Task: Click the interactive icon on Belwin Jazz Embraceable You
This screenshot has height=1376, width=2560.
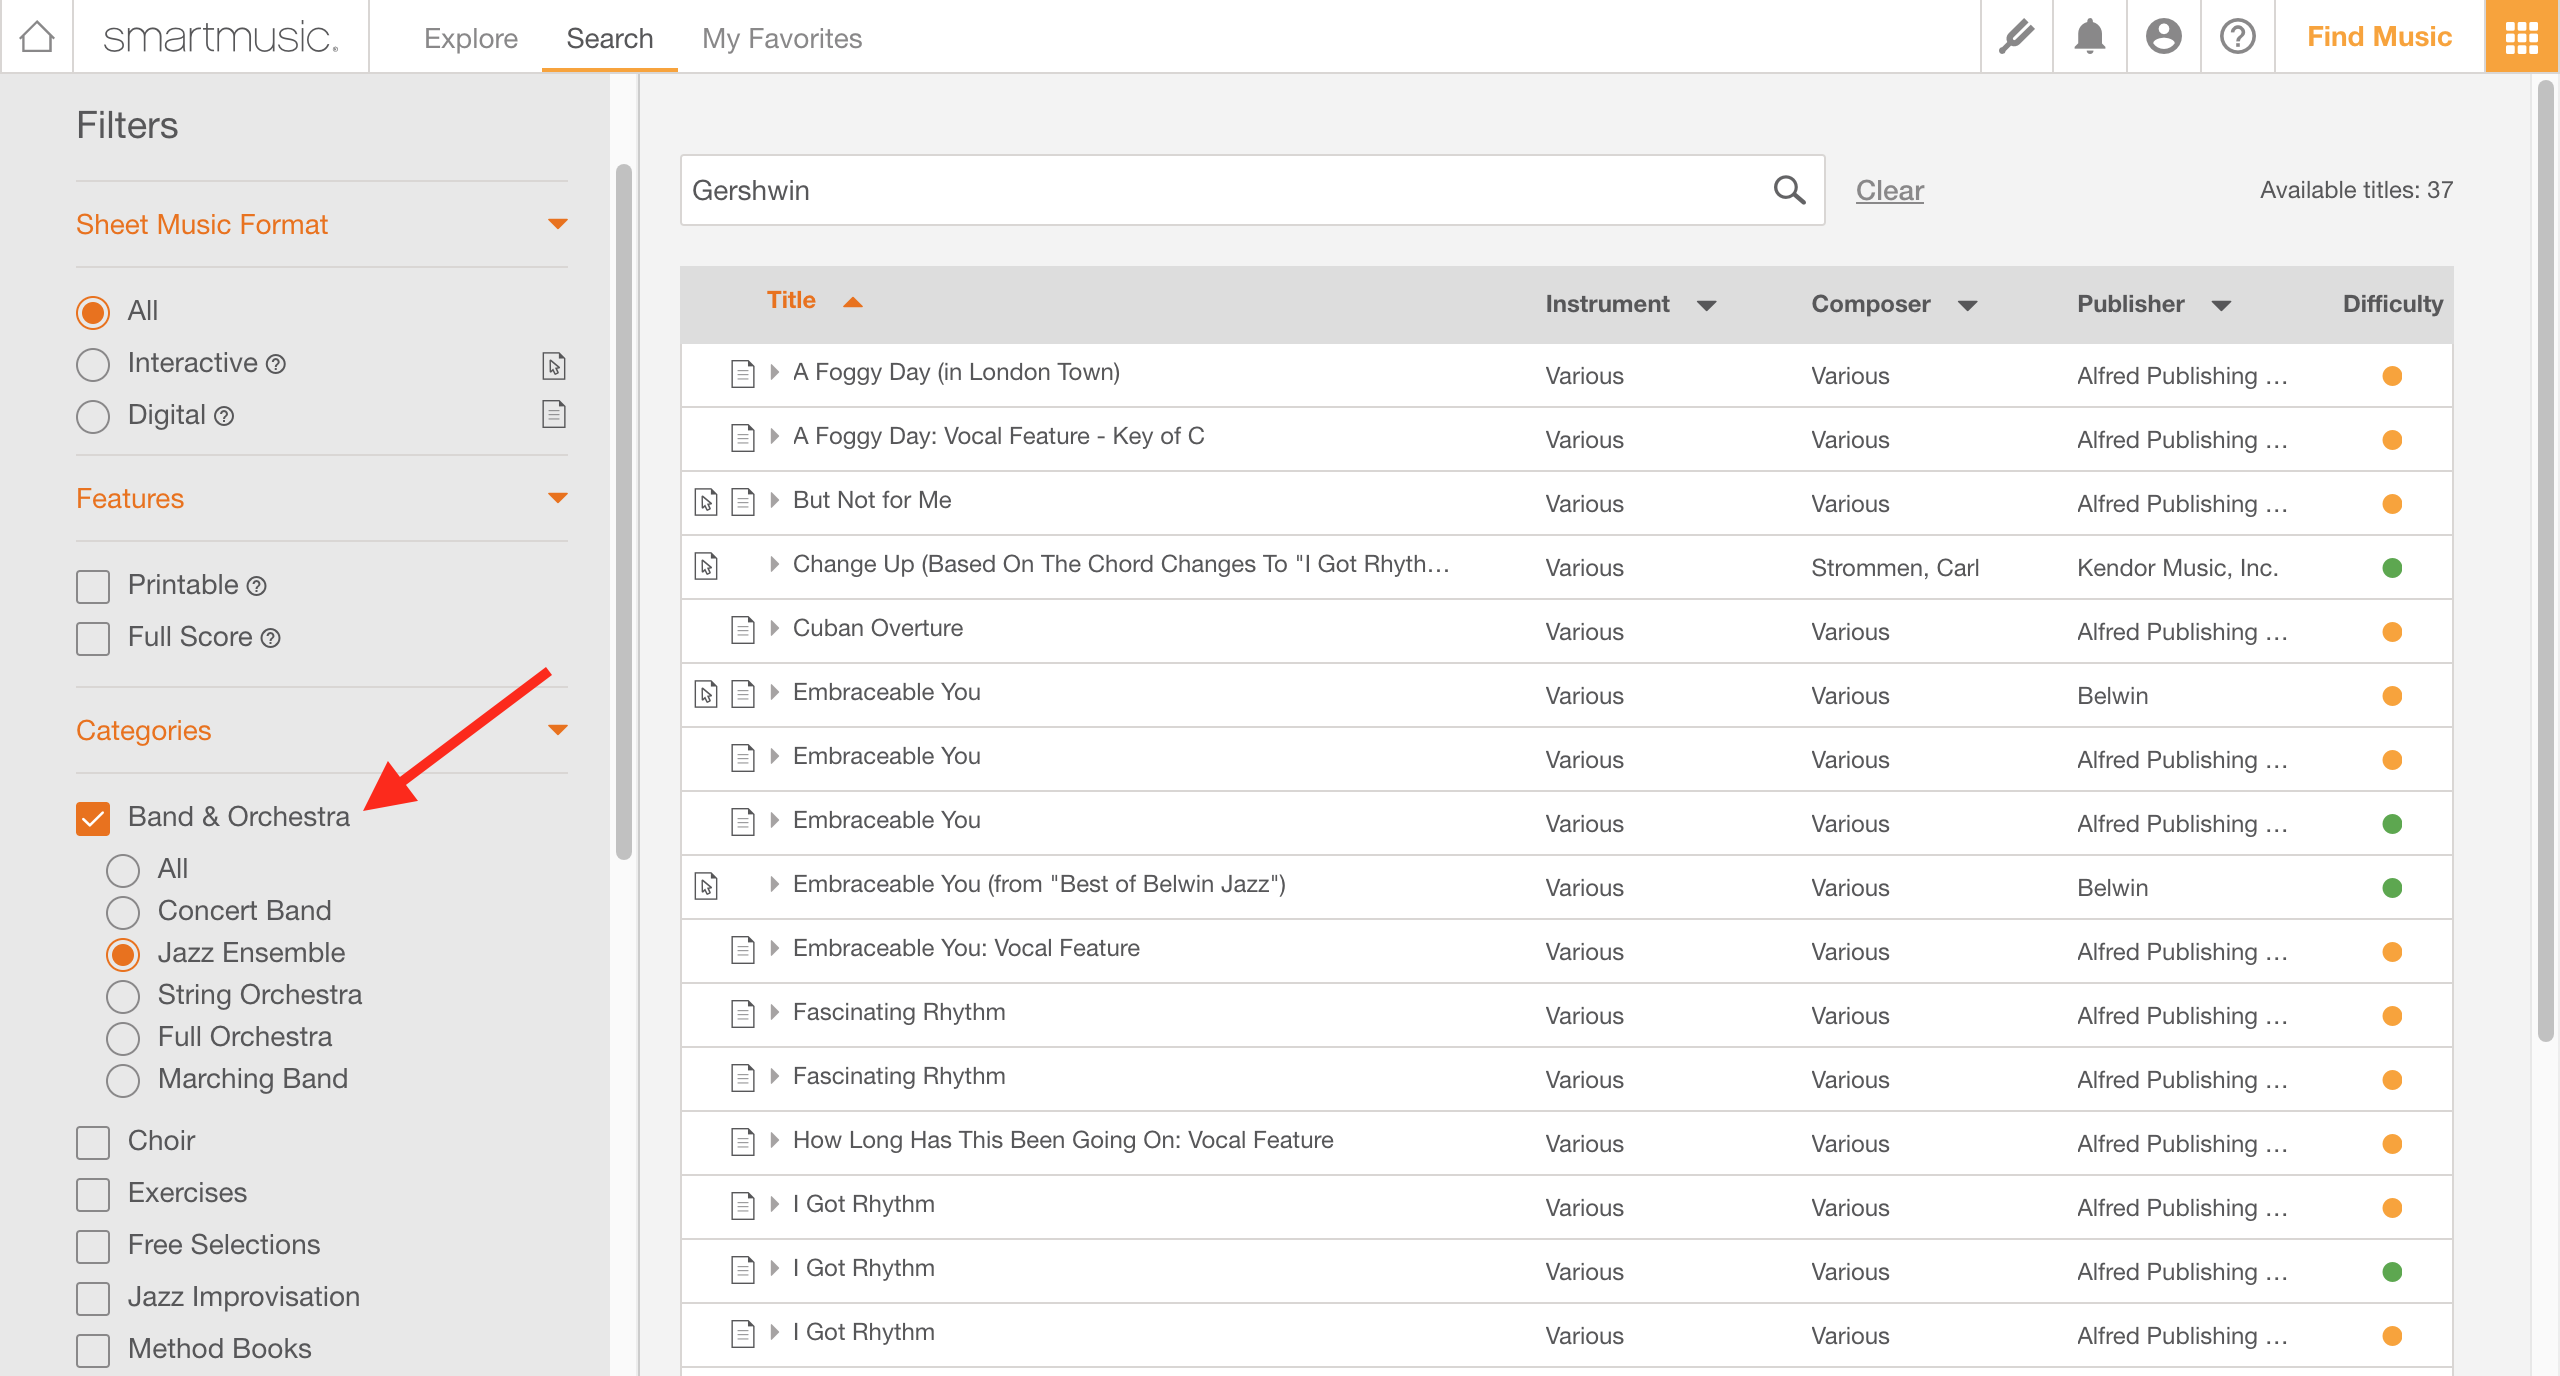Action: click(706, 886)
